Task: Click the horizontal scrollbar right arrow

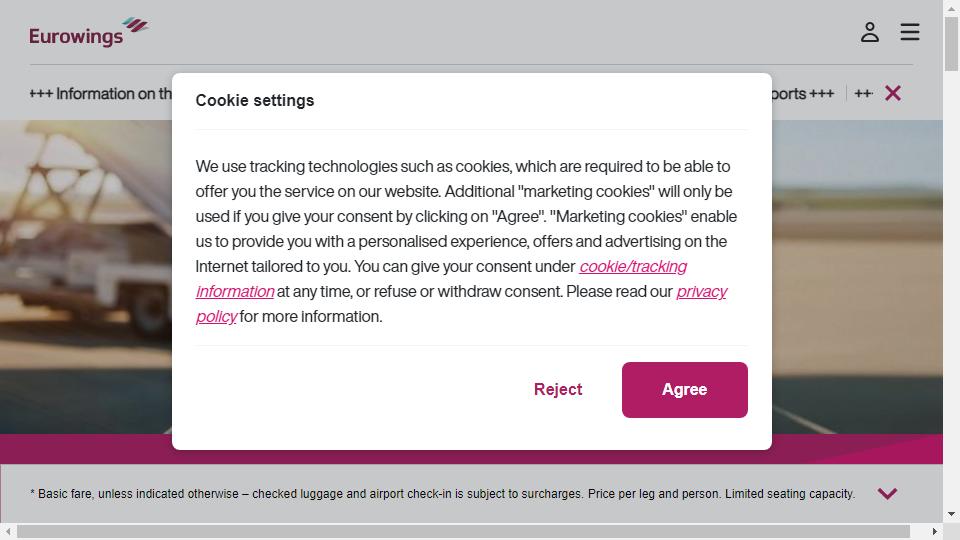Action: click(934, 531)
